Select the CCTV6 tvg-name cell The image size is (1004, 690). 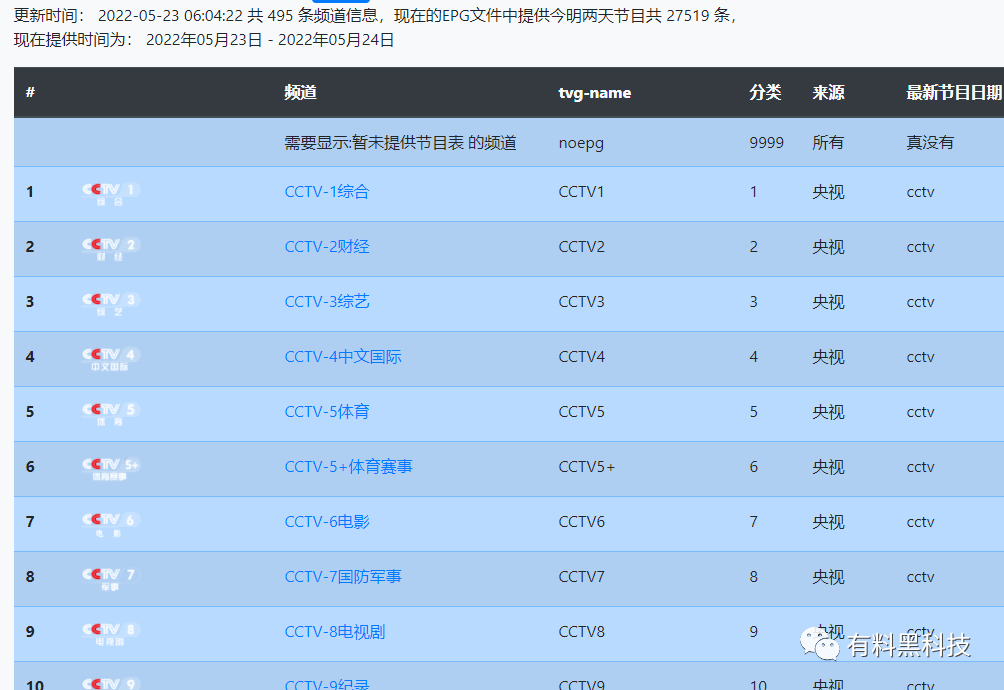tap(581, 522)
